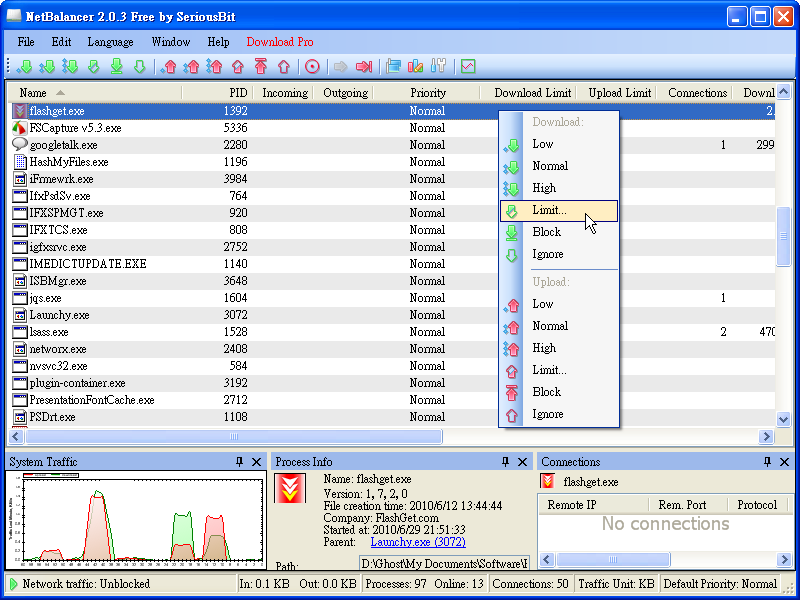Select the lsass.exe process row
Screen dimensions: 800x600
tap(392, 332)
